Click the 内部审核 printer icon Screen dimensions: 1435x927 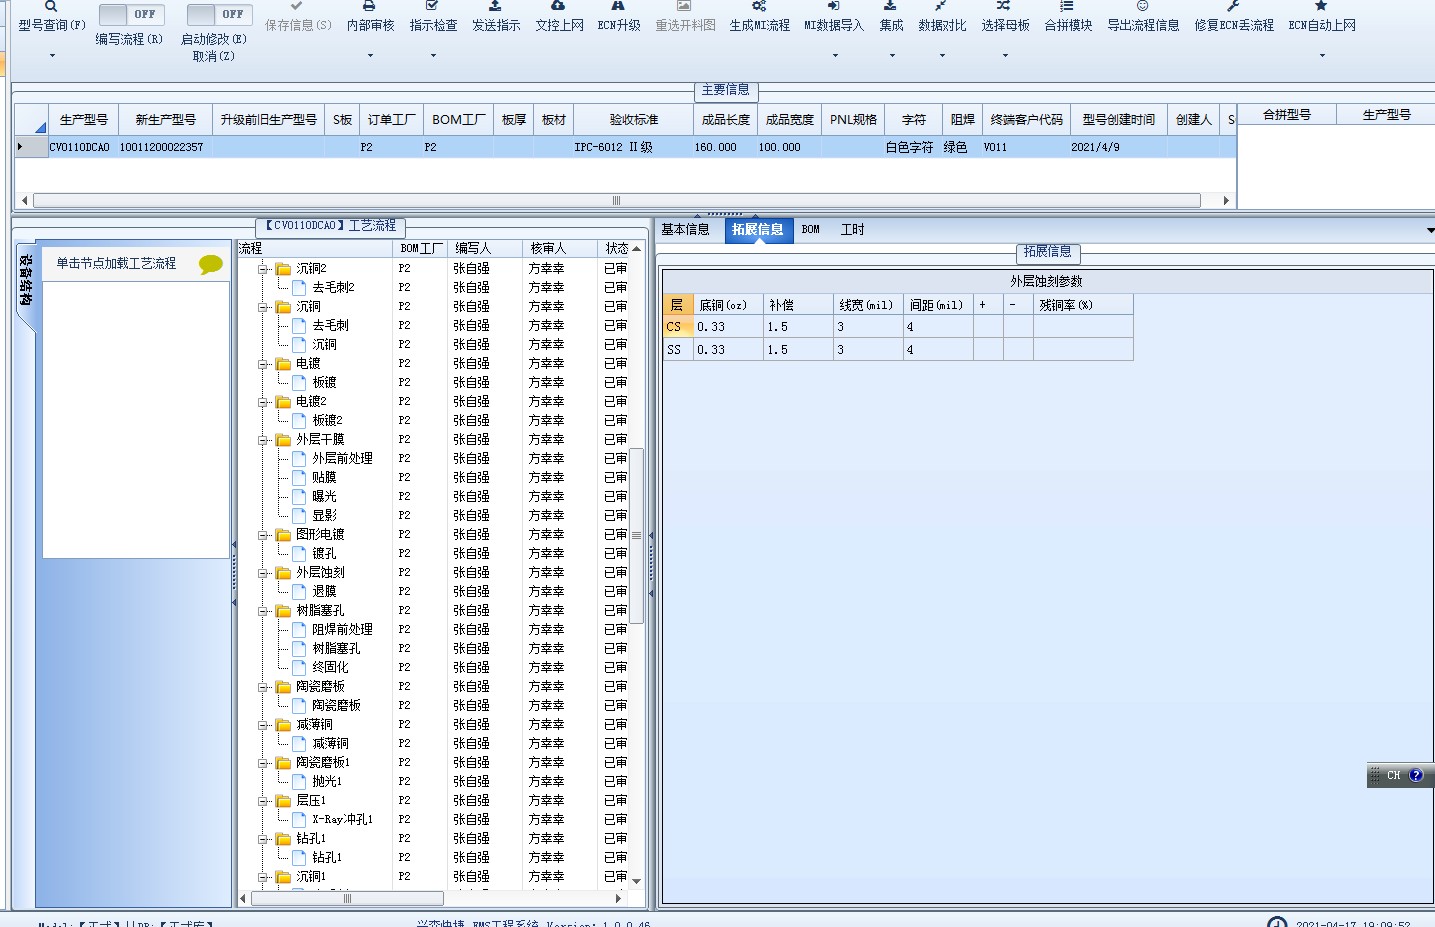[x=369, y=6]
